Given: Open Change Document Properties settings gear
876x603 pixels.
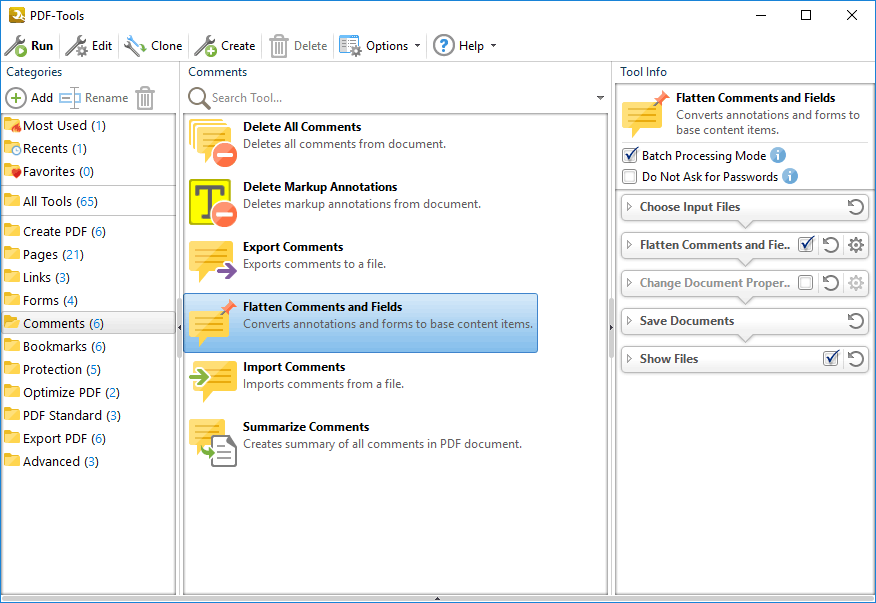Looking at the screenshot, I should click(x=855, y=283).
